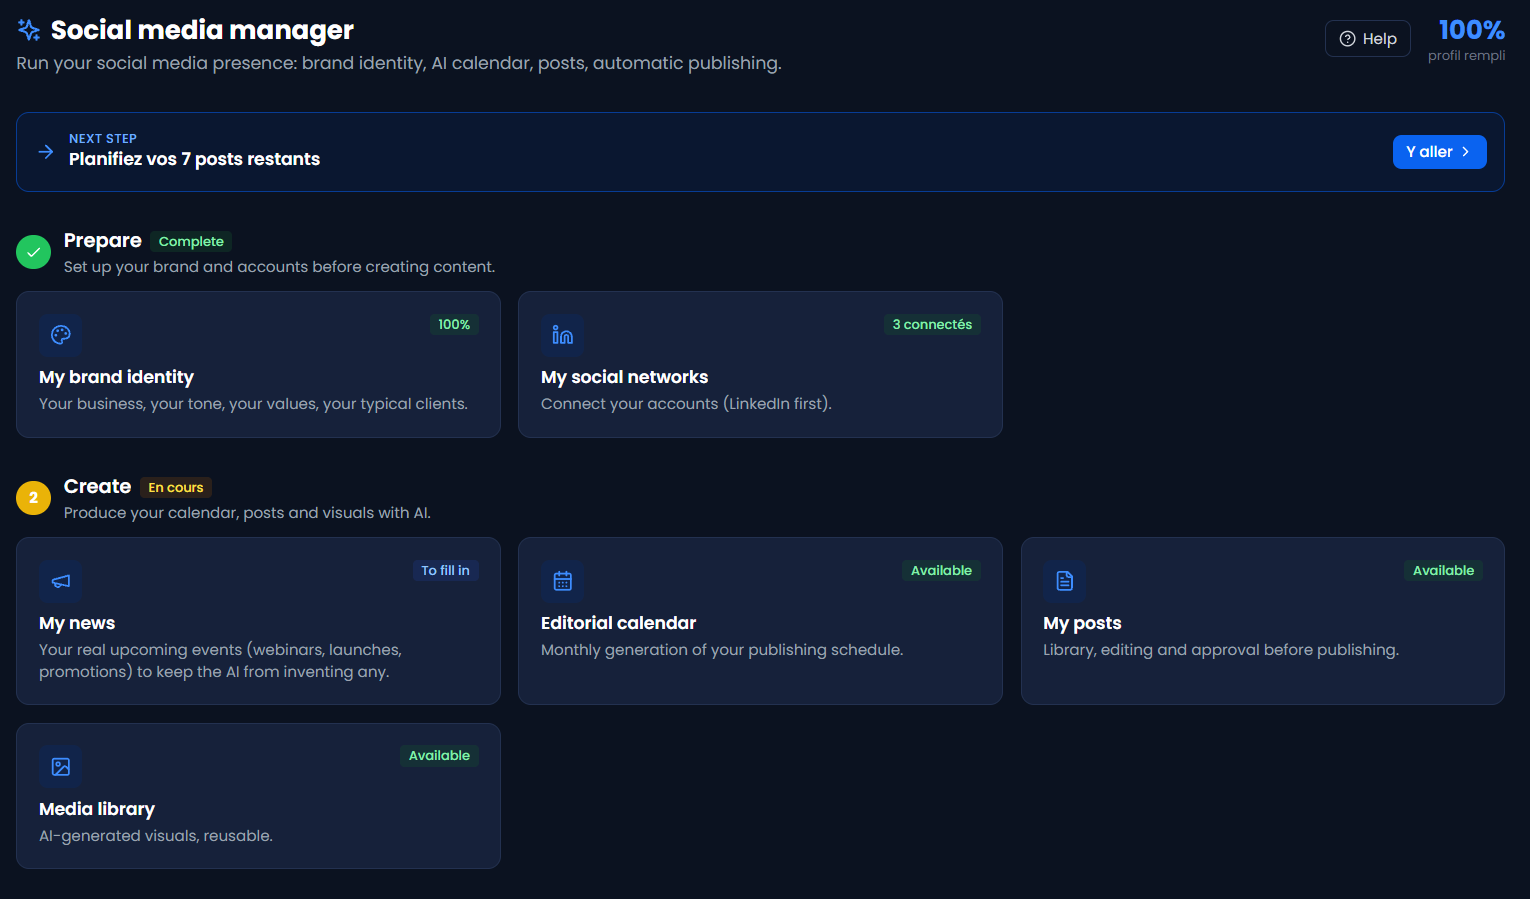Image resolution: width=1530 pixels, height=899 pixels.
Task: Click the Available badge on Editorial calendar
Action: [941, 571]
